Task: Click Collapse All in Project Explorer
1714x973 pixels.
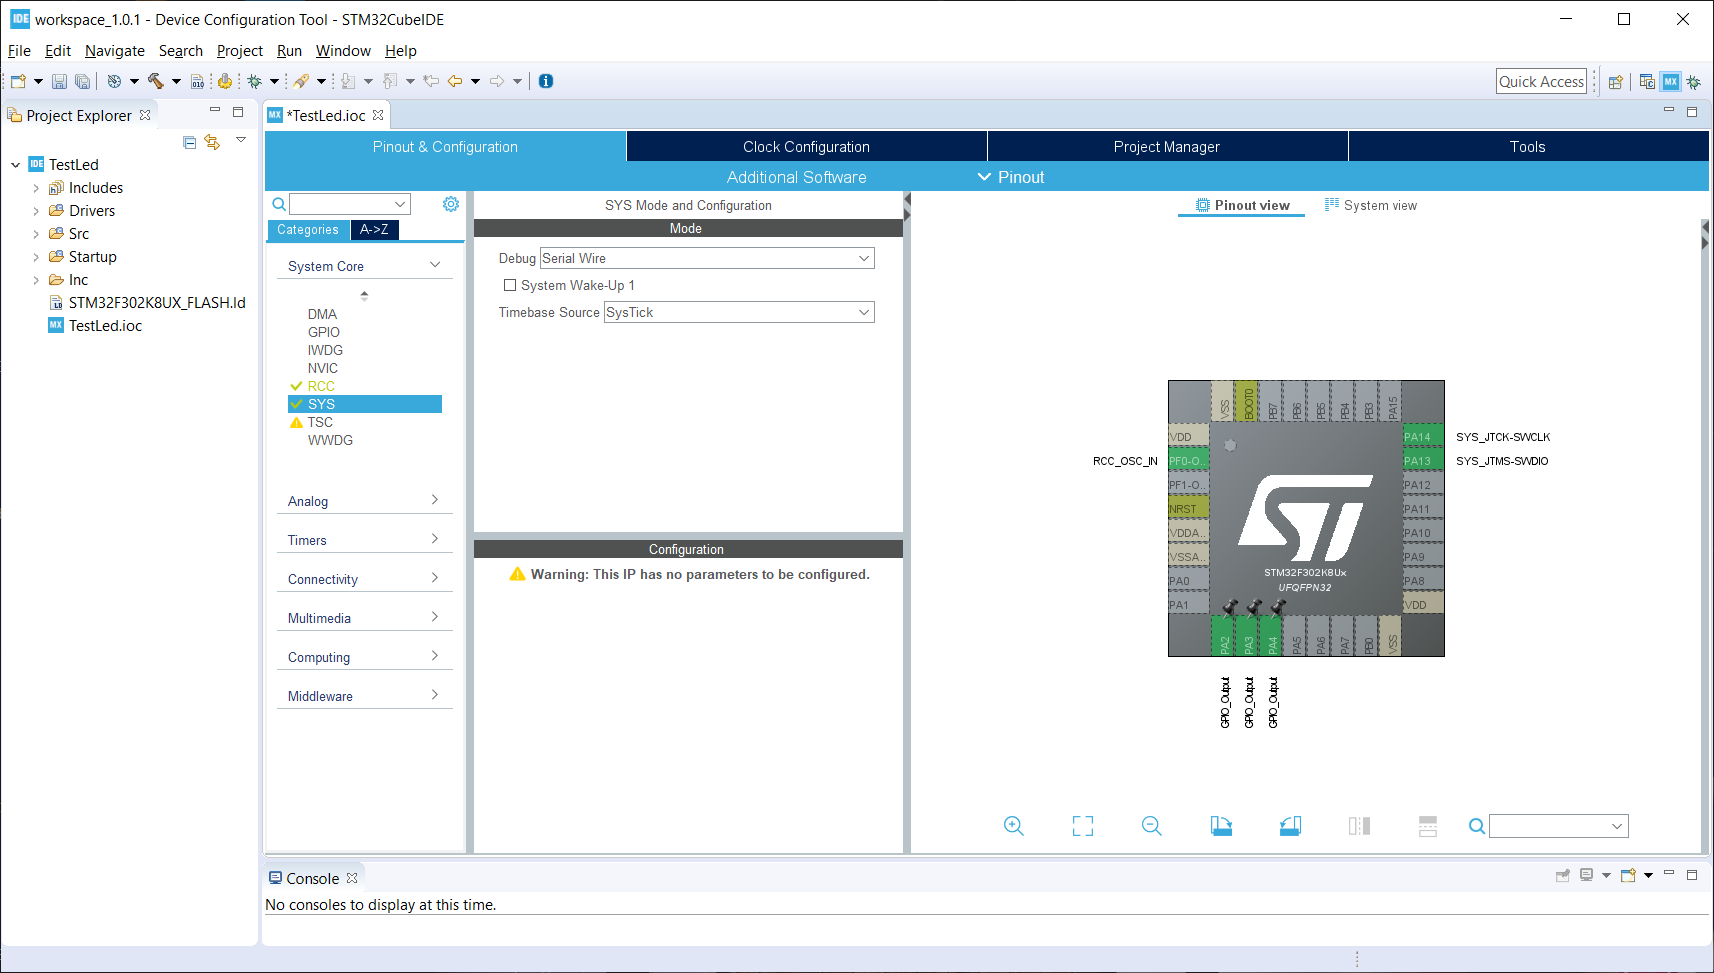Action: (190, 142)
